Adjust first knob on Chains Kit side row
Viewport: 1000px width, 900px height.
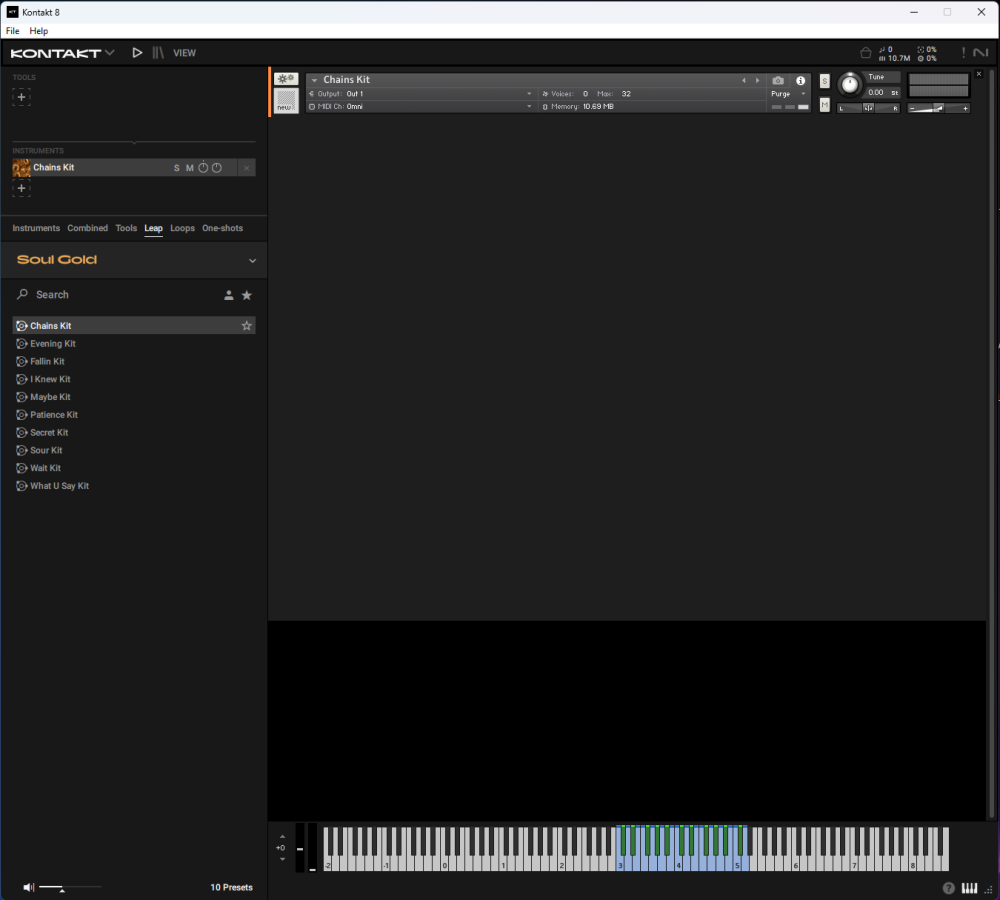tap(203, 168)
